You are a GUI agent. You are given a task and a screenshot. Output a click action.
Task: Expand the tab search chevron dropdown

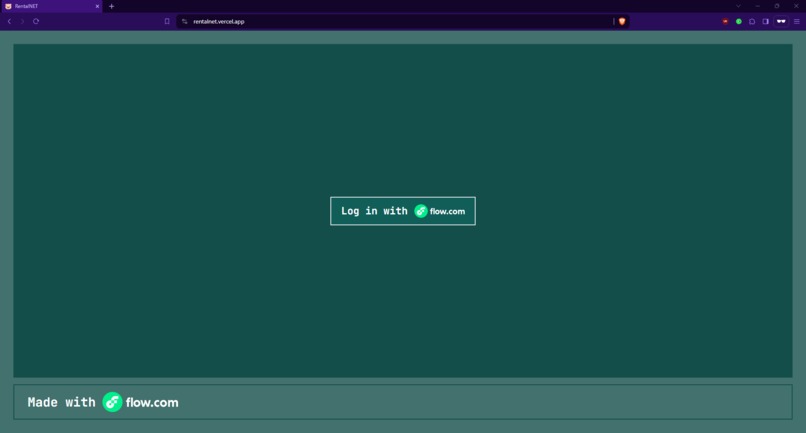pyautogui.click(x=738, y=6)
